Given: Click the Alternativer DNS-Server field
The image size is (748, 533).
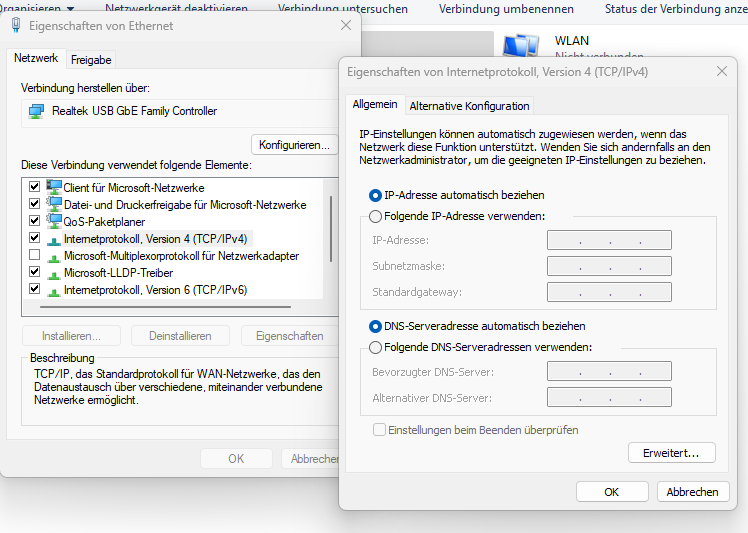Looking at the screenshot, I should tap(609, 397).
